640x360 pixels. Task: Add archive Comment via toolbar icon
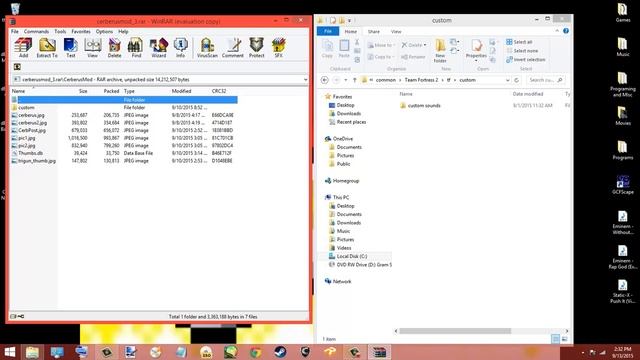(233, 48)
